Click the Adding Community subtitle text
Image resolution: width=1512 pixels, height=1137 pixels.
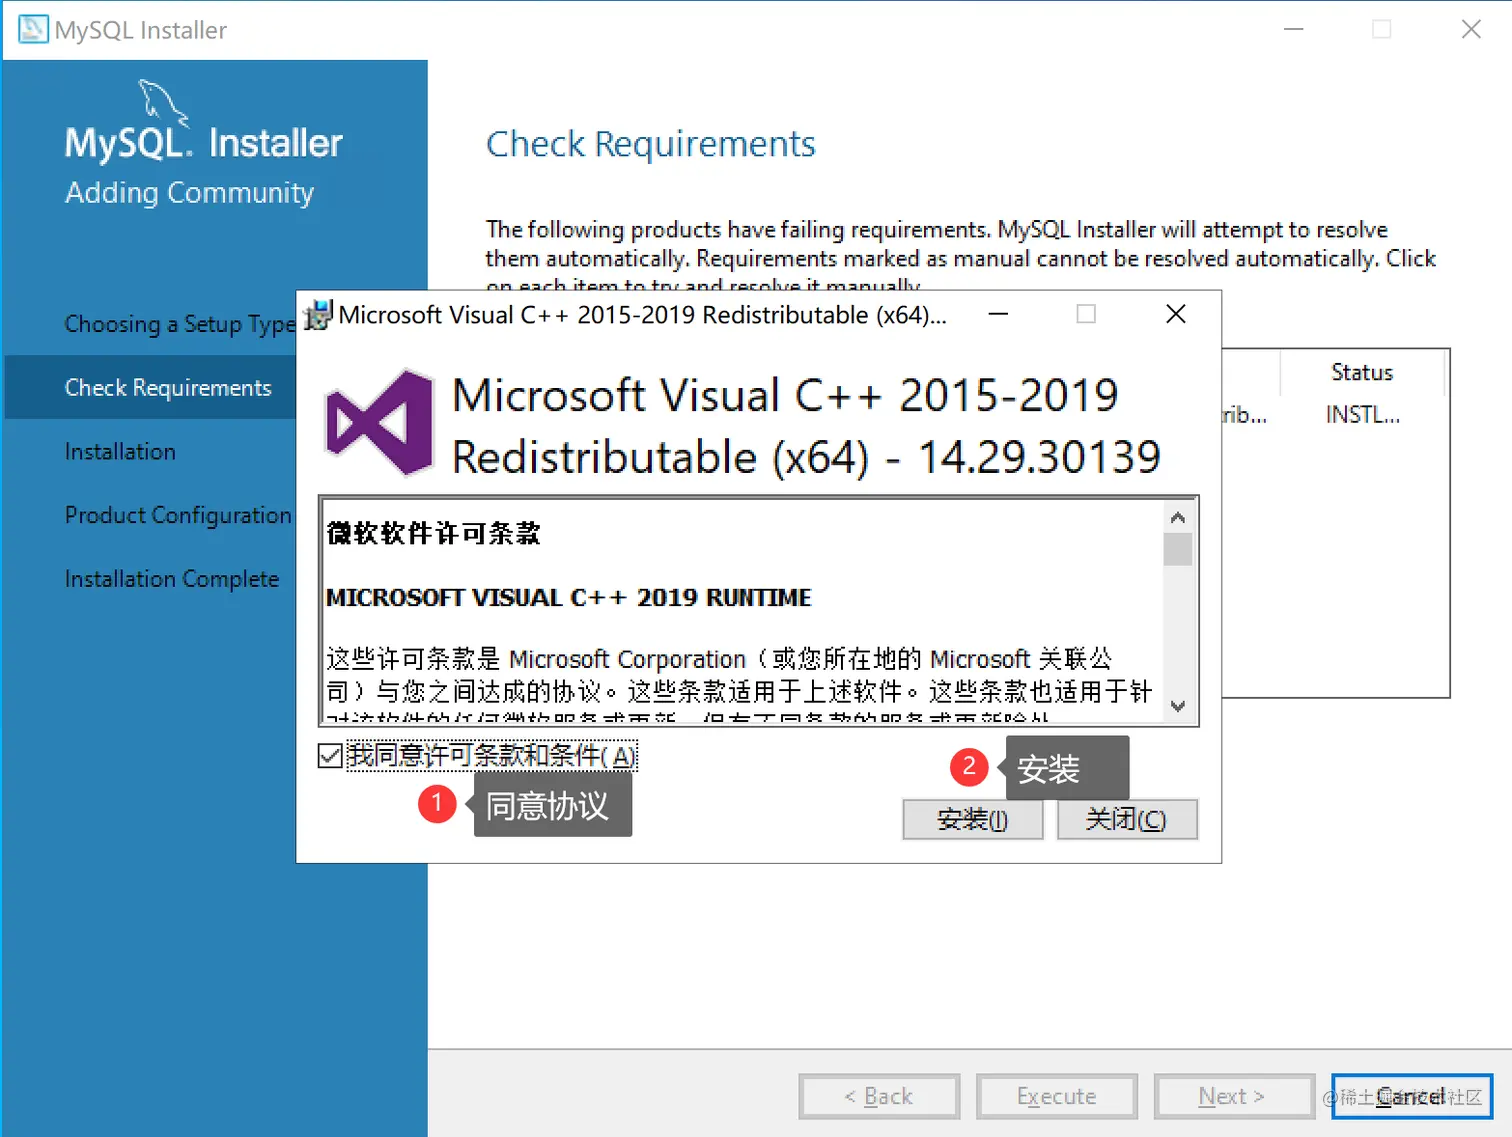point(189,193)
